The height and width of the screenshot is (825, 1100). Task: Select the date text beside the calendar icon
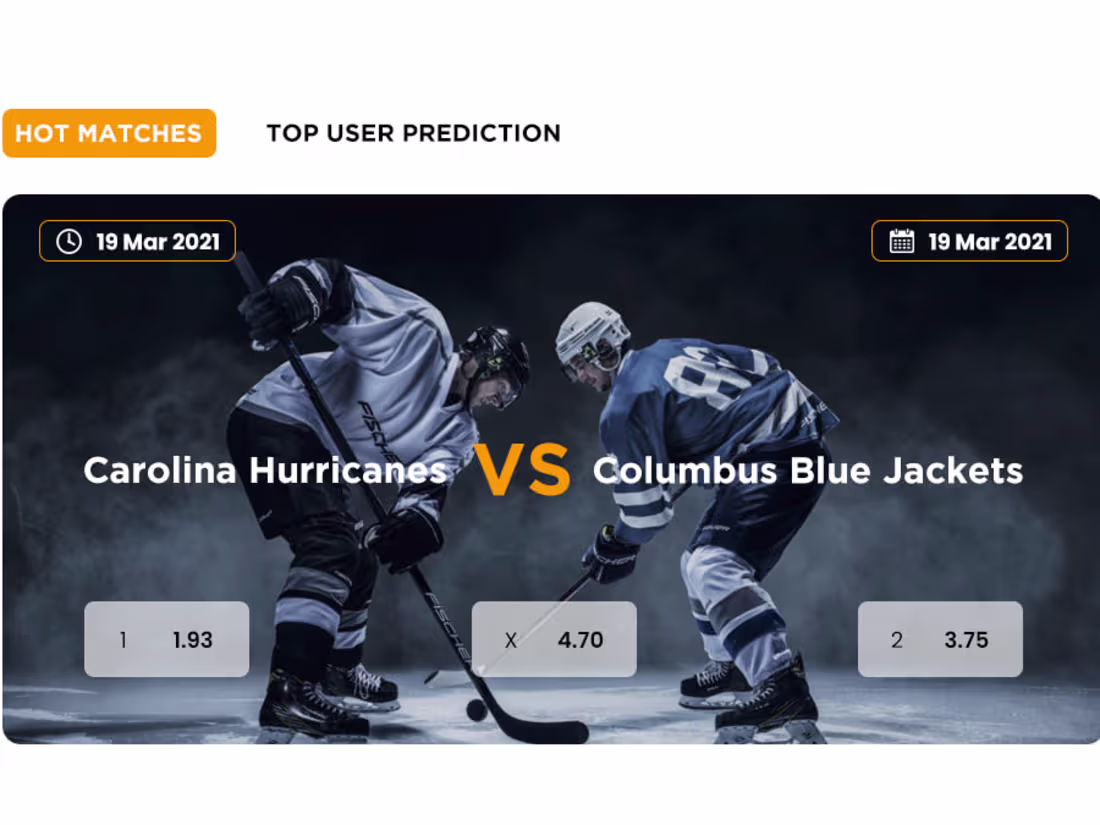tap(990, 241)
